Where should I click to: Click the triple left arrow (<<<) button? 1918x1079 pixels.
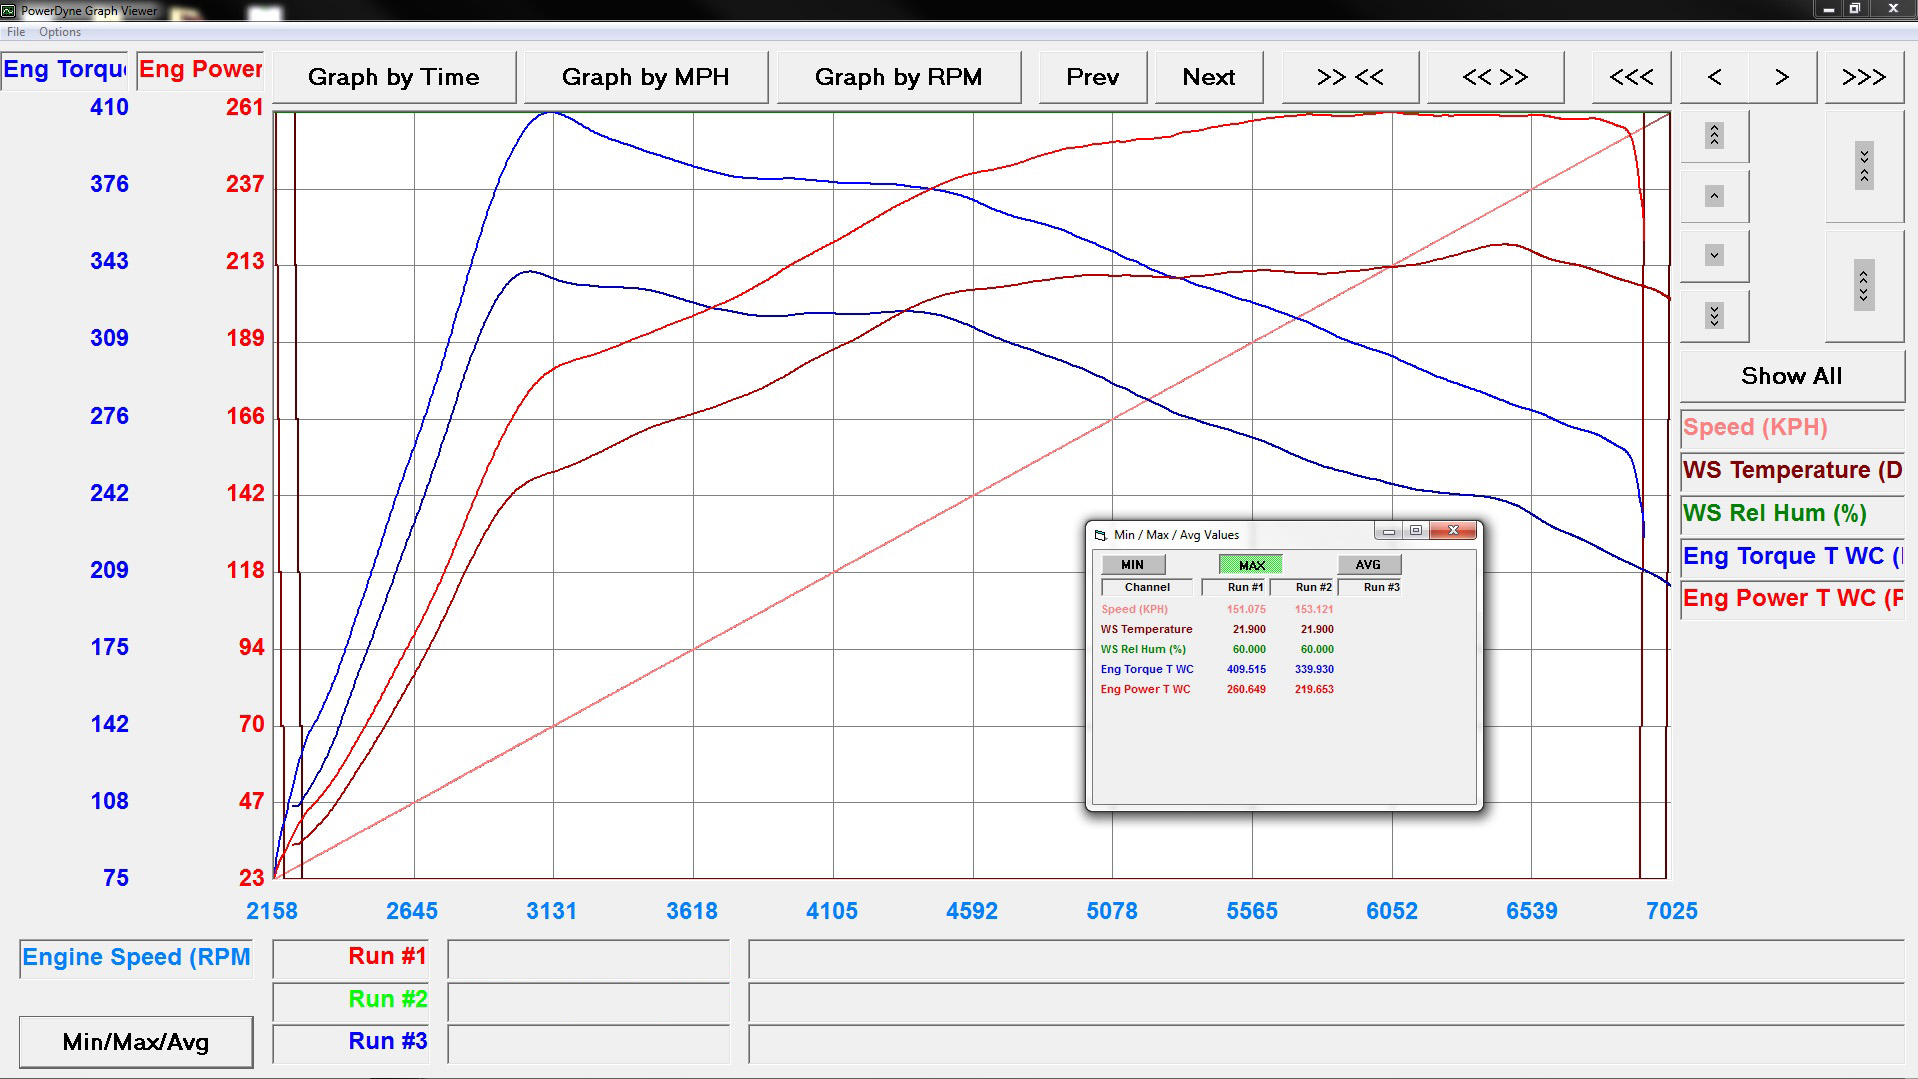click(x=1630, y=77)
